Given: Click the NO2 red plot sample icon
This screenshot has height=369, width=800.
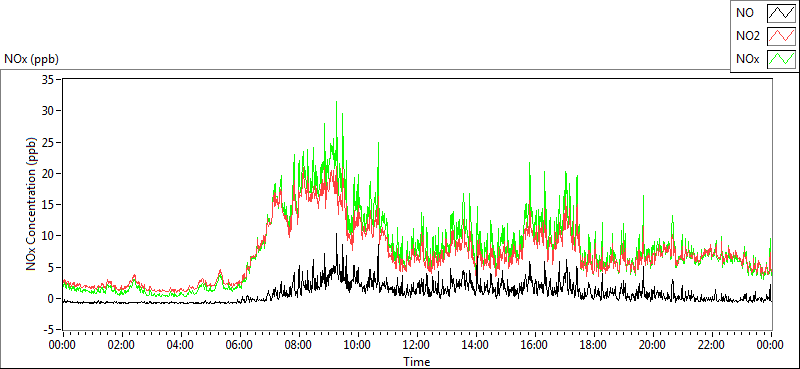Looking at the screenshot, I should click(x=781, y=36).
